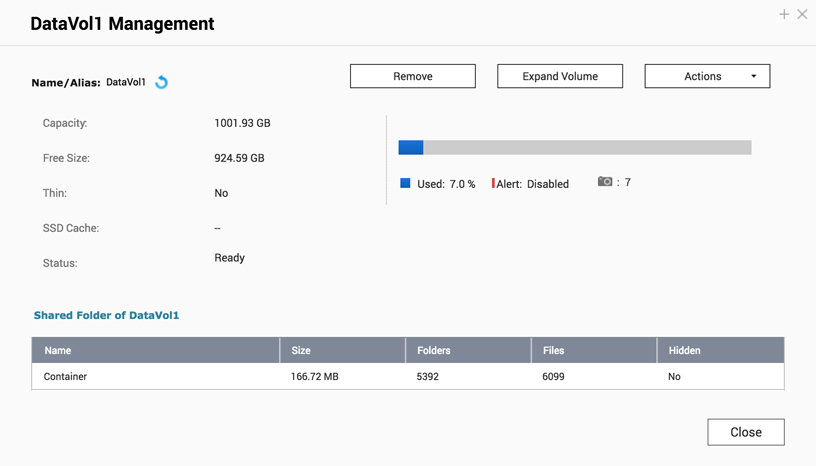Click the rename refresh icon beside DataVol1
Screen dimensions: 816x466
pyautogui.click(x=161, y=82)
